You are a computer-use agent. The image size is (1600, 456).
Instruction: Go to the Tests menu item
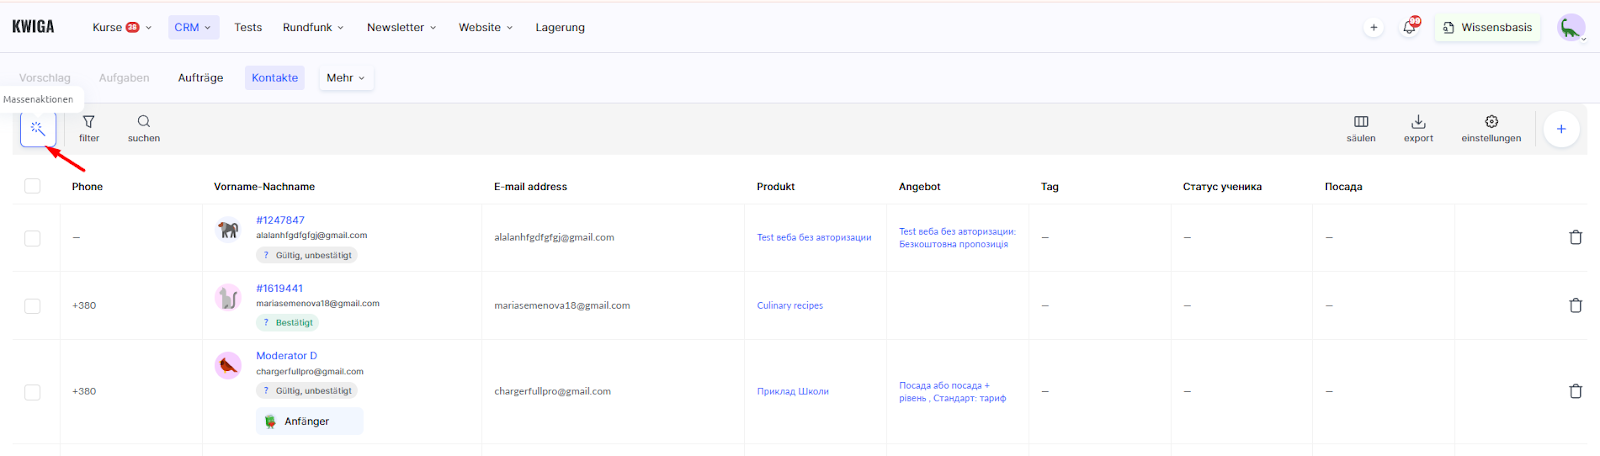(x=248, y=28)
